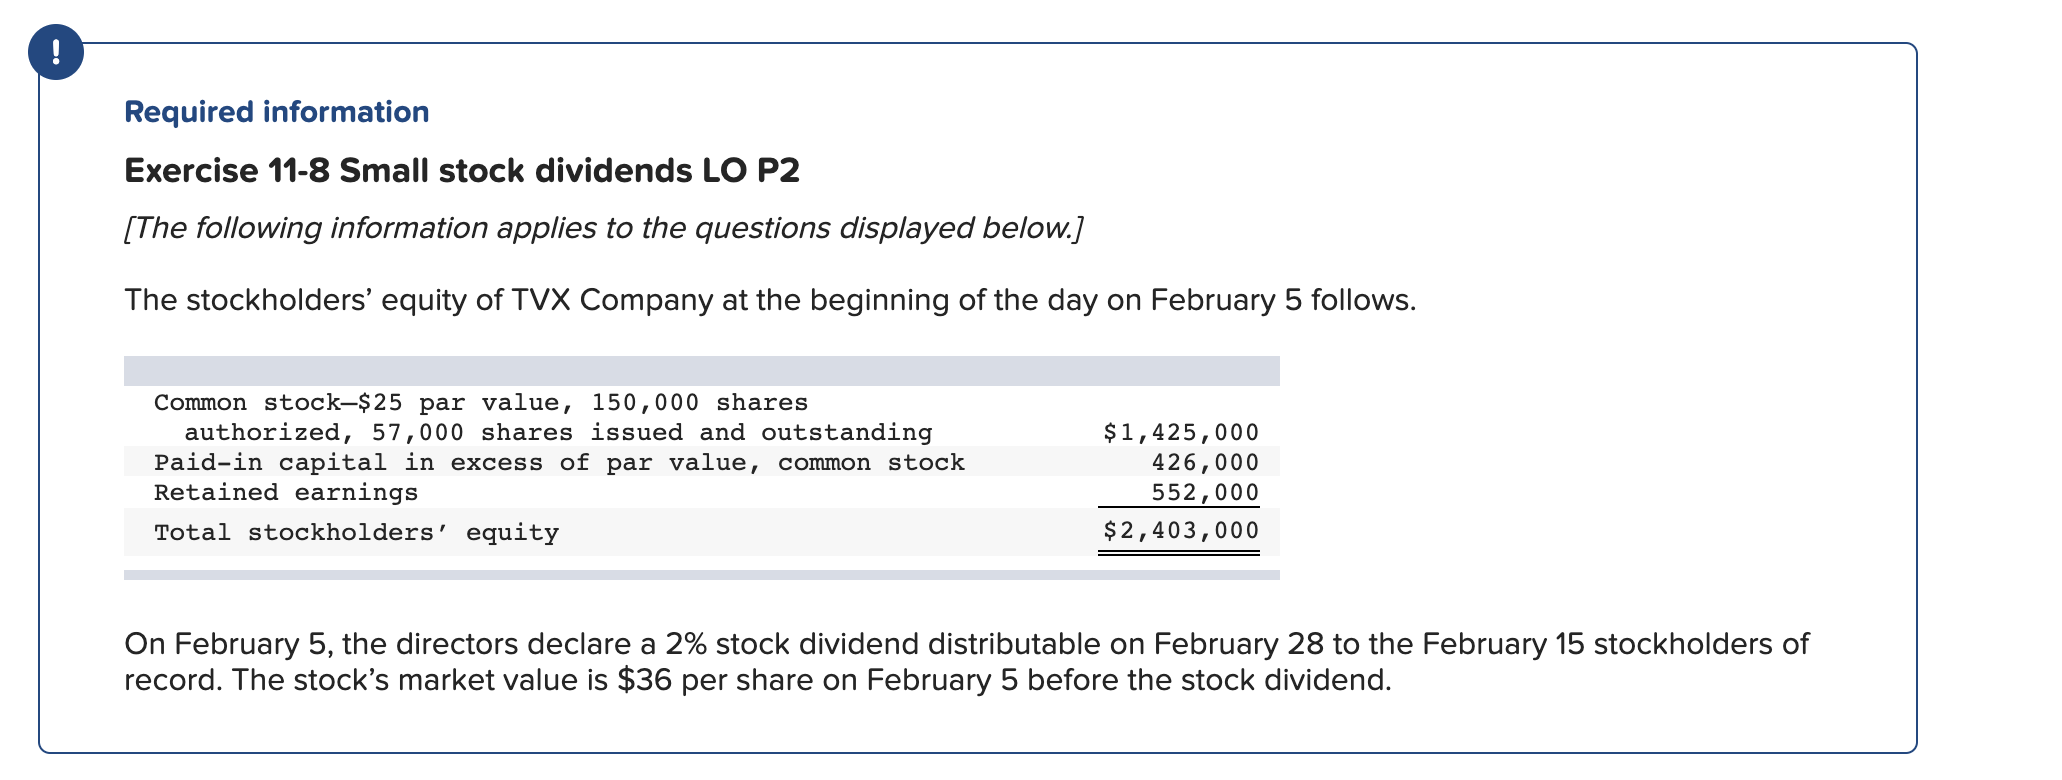
Task: Click the gray table header bar
Action: (702, 371)
